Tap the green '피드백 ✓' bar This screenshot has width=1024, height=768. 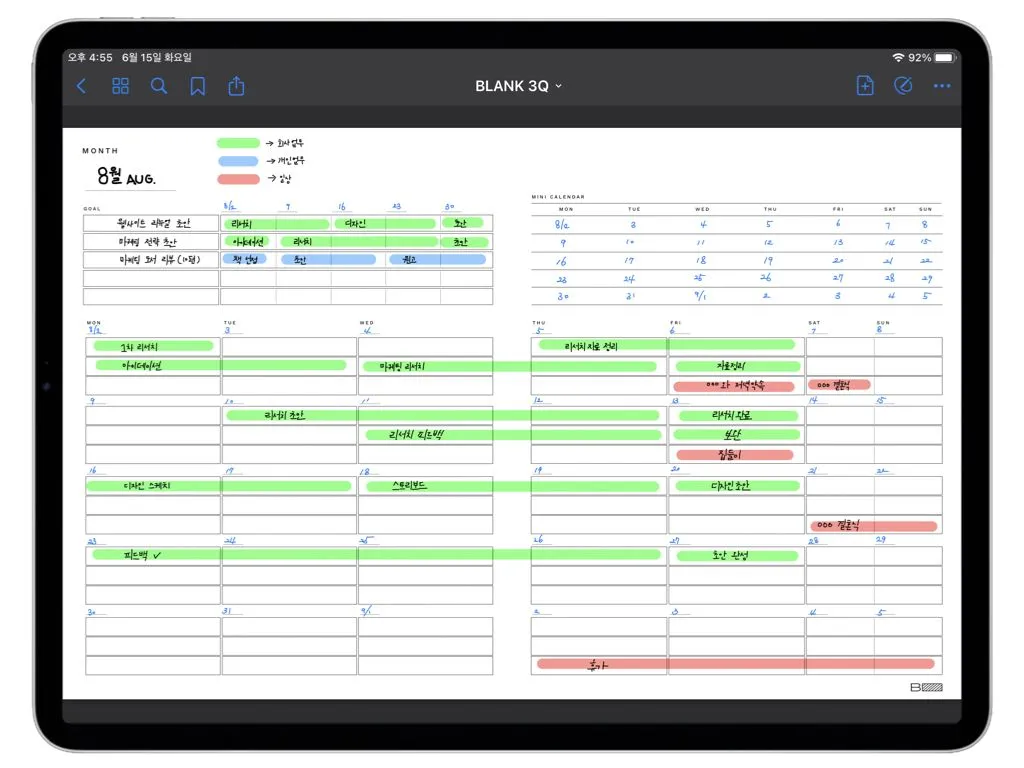click(x=376, y=554)
